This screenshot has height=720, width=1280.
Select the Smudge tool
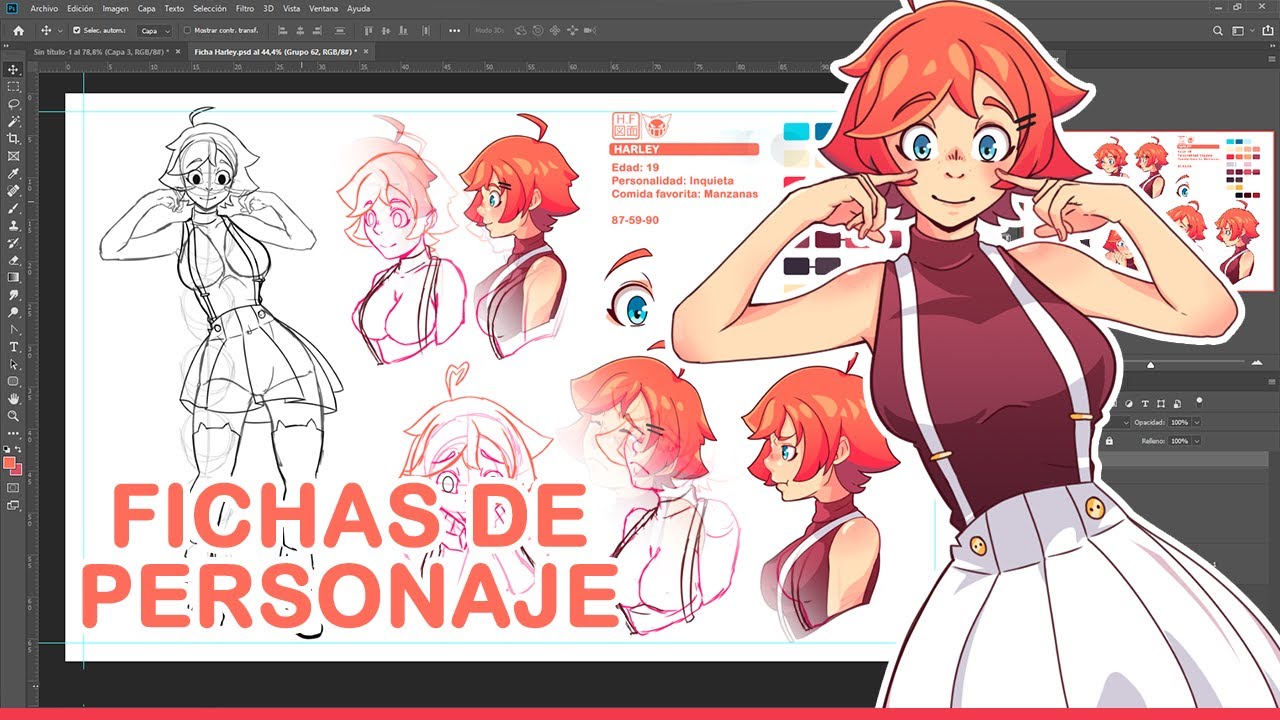tap(14, 295)
